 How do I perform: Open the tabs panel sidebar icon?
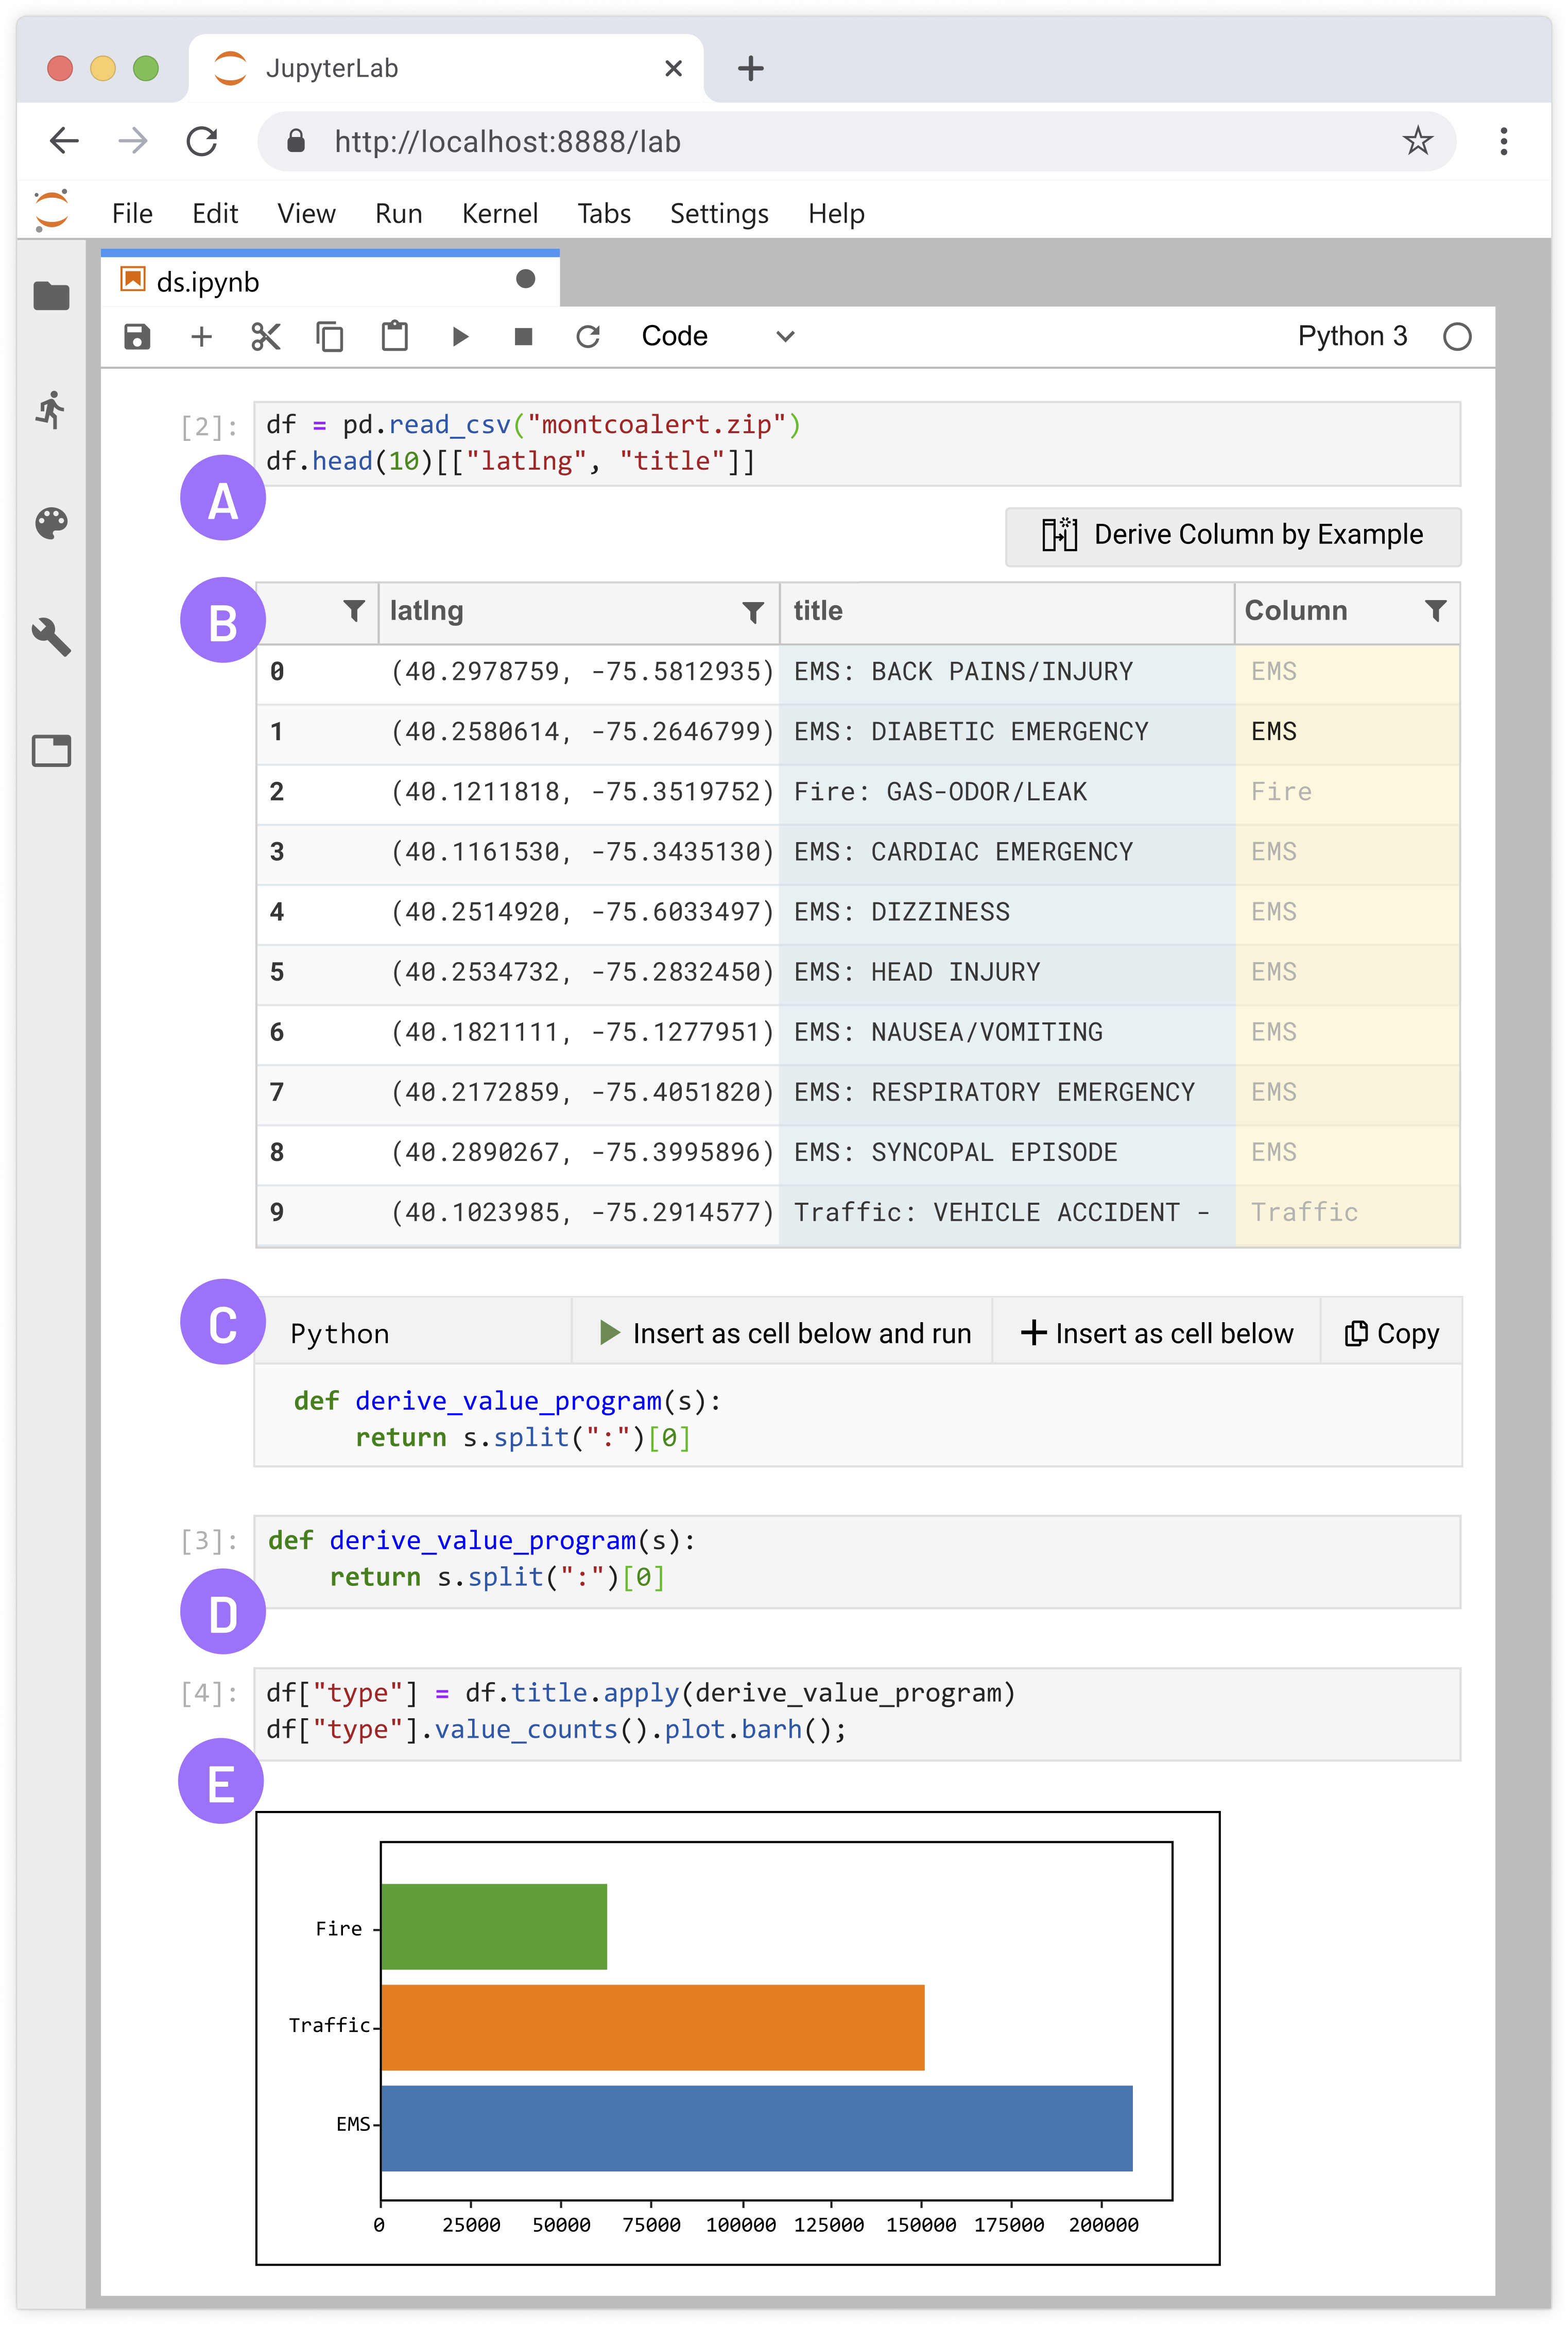51,751
